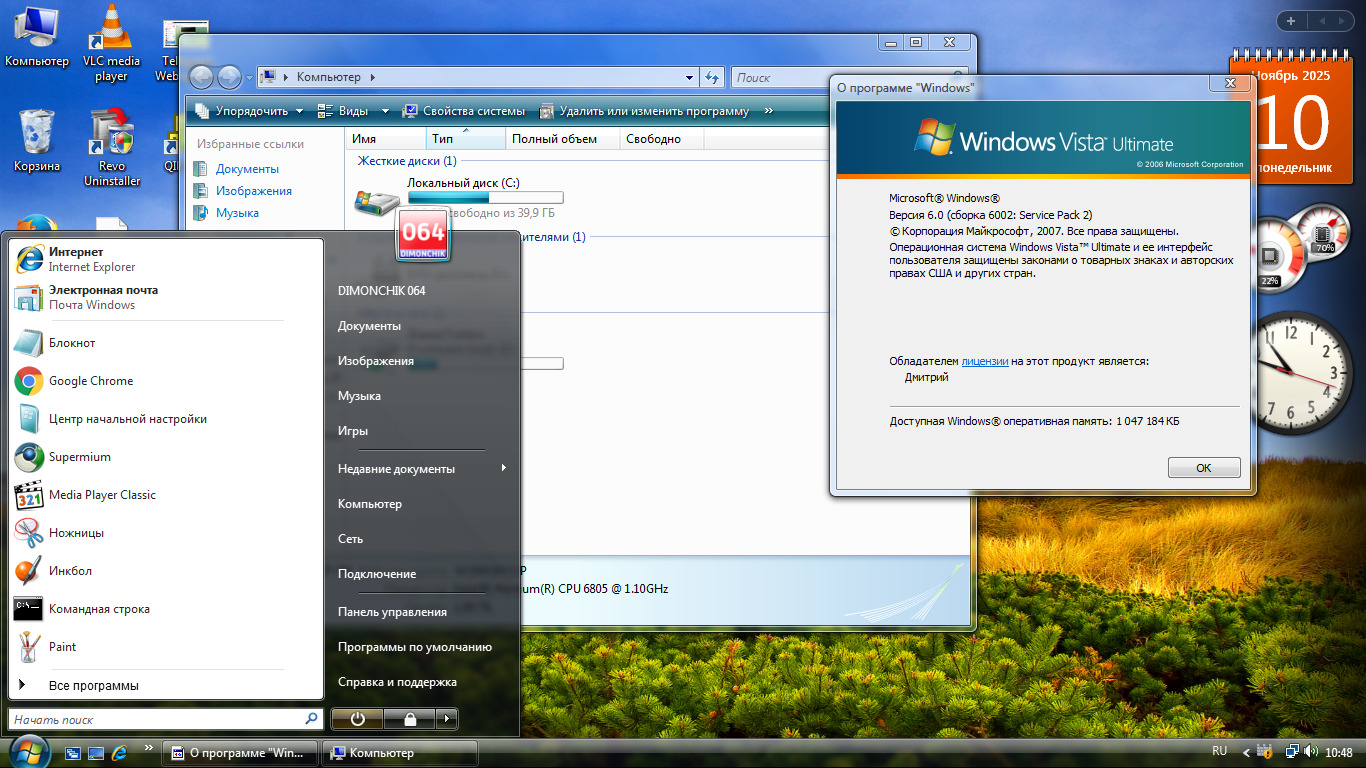Viewport: 1366px width, 768px height.
Task: Open Панель управления from Start menu
Action: (392, 612)
